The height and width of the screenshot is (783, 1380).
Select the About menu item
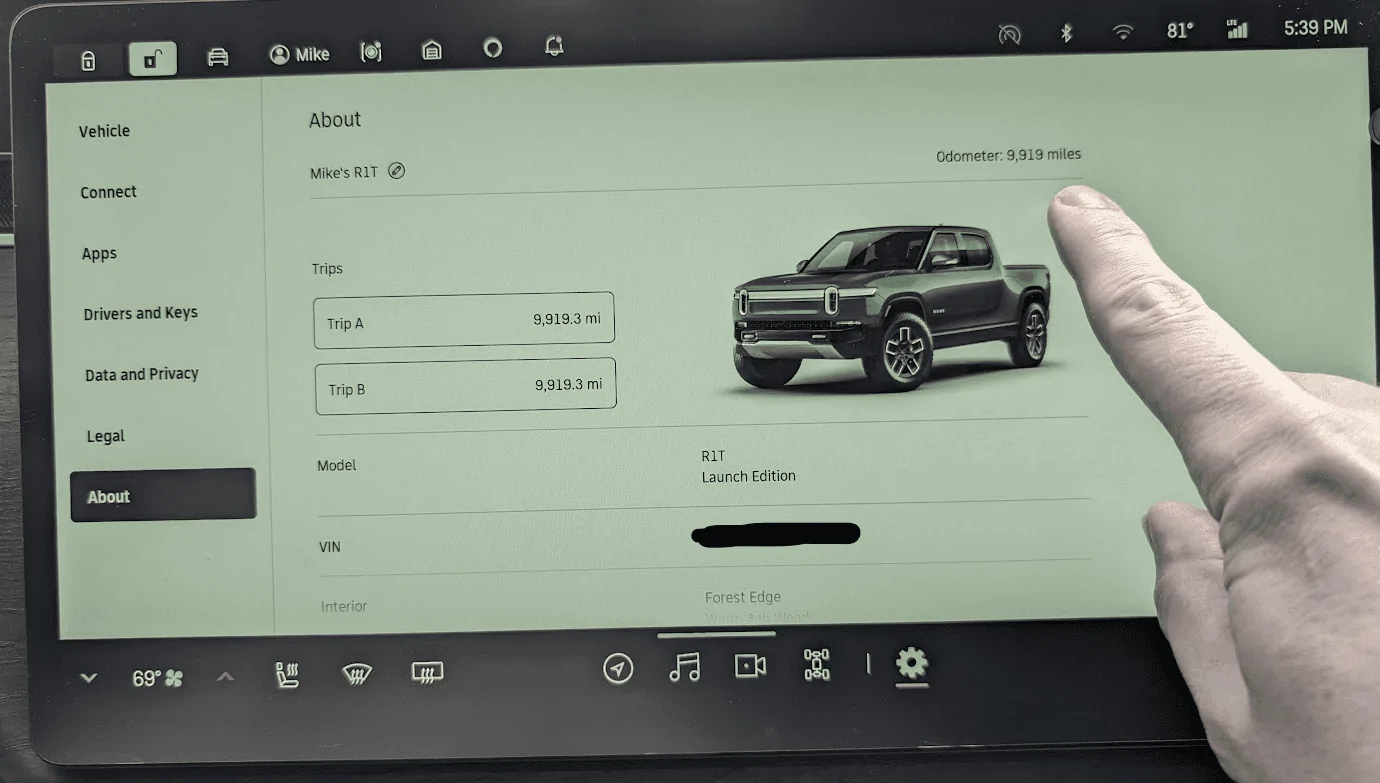tap(163, 495)
